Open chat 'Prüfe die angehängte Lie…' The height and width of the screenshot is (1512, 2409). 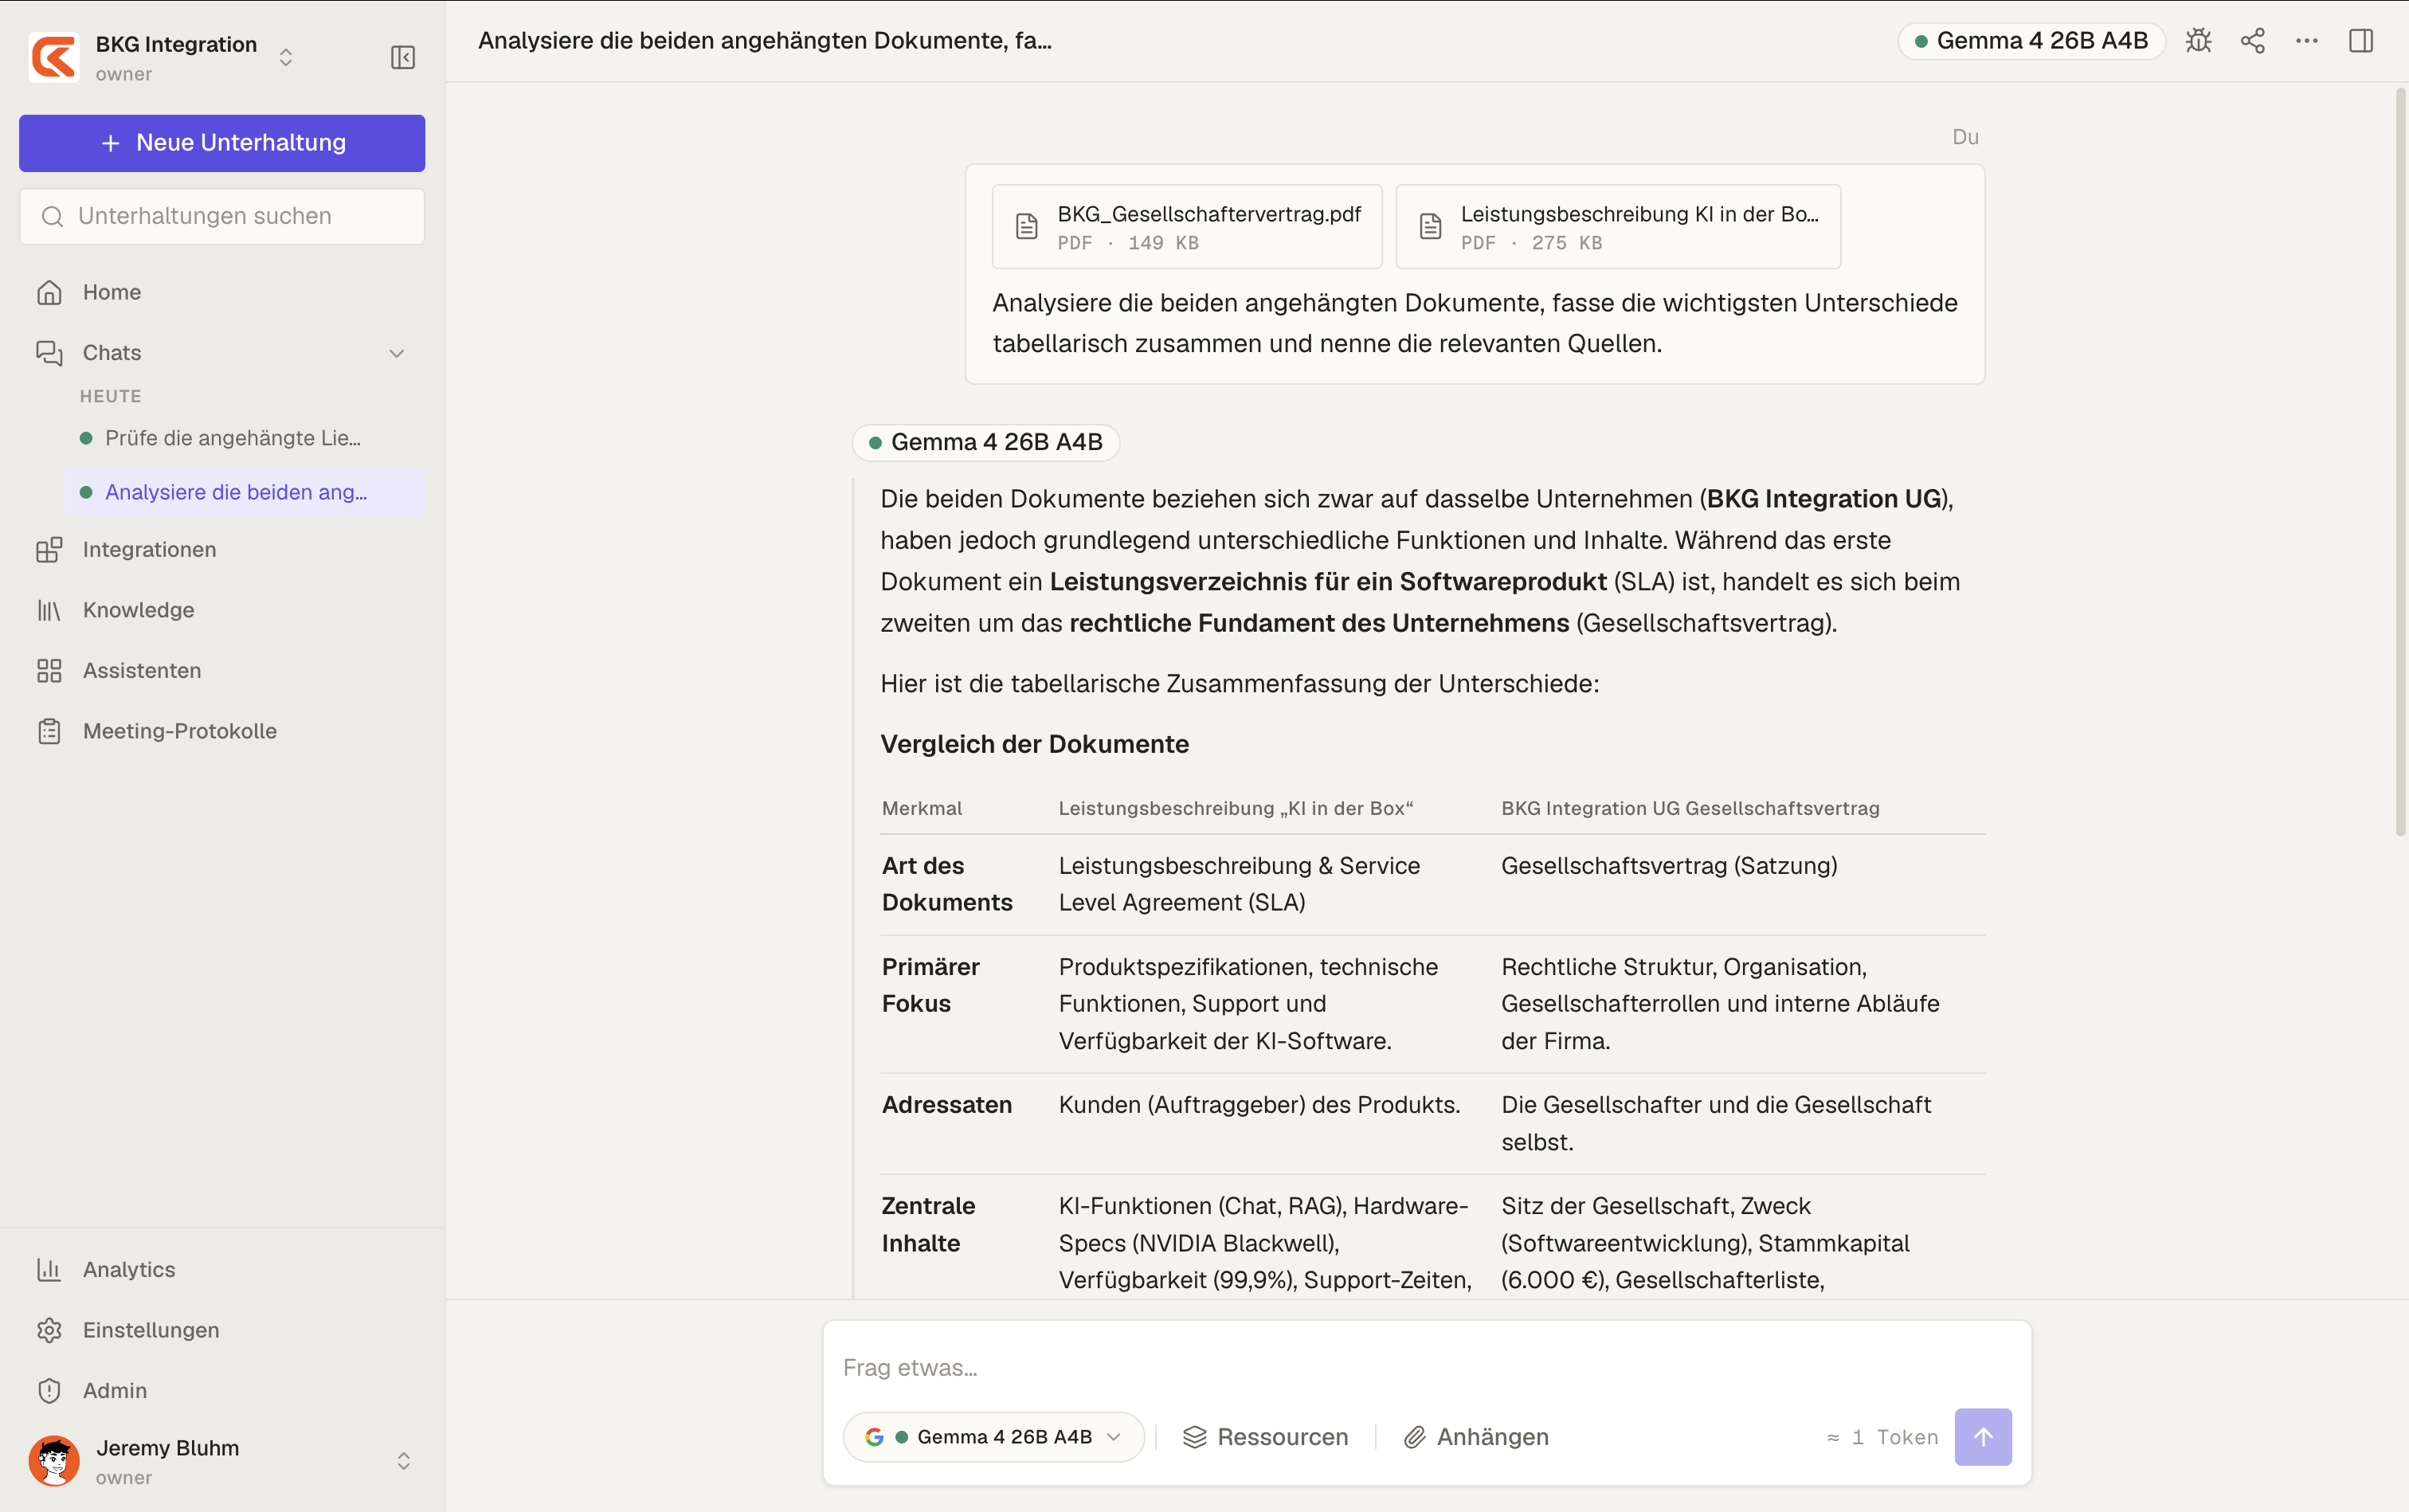[x=244, y=438]
